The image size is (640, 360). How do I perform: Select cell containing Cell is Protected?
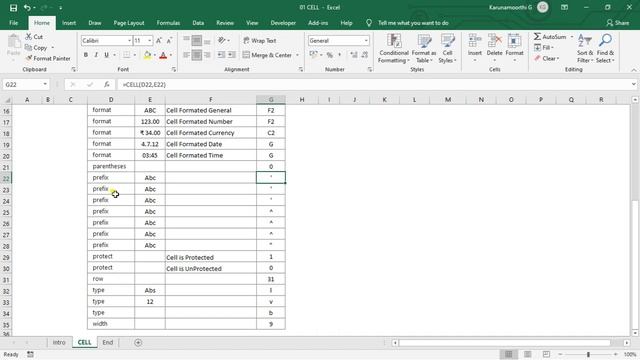tap(211, 258)
